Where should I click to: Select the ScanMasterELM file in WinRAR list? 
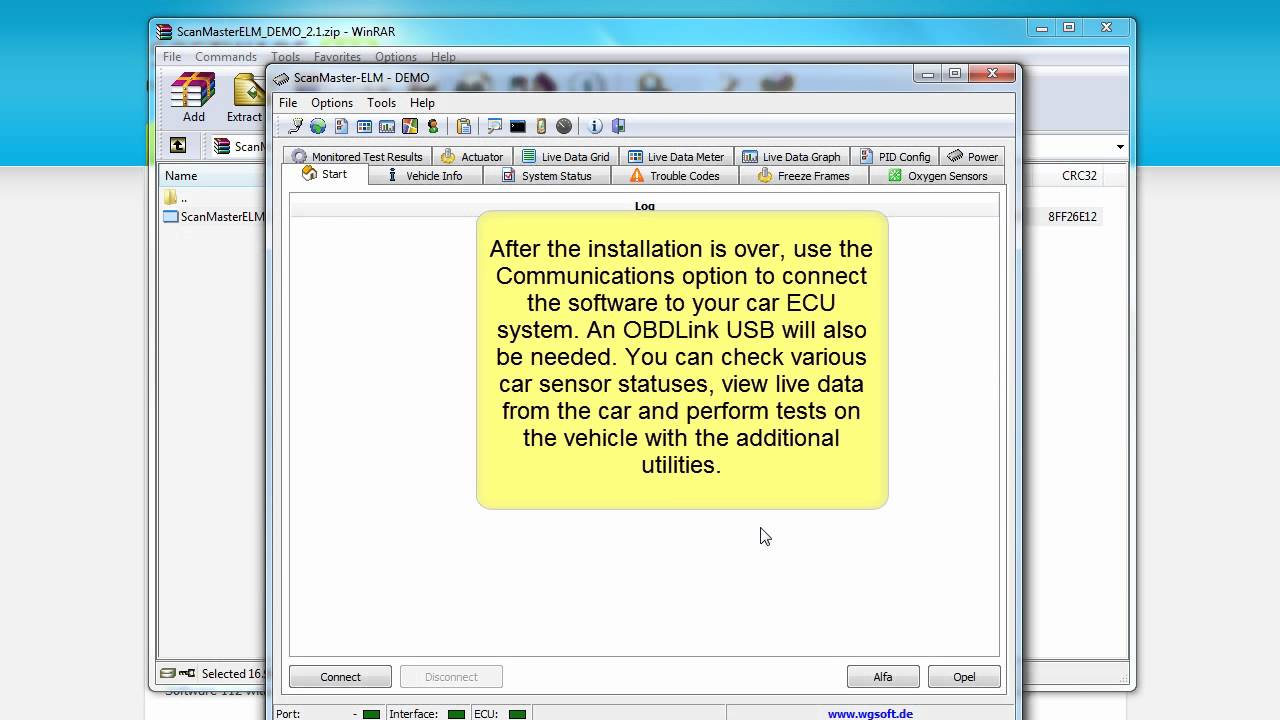(214, 217)
